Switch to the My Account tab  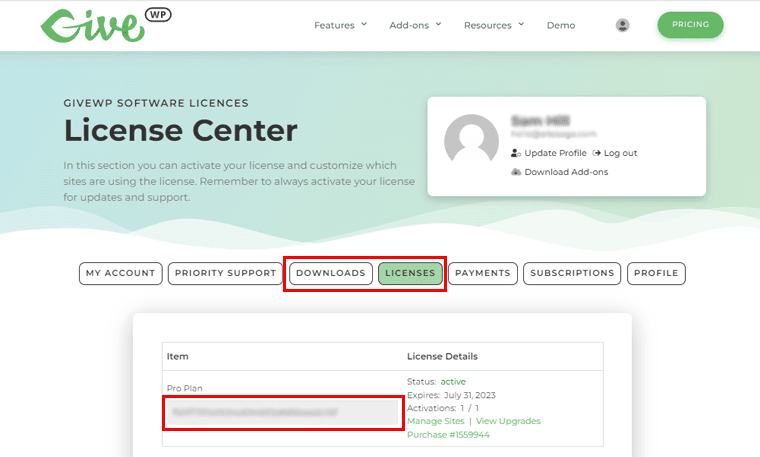(x=121, y=273)
